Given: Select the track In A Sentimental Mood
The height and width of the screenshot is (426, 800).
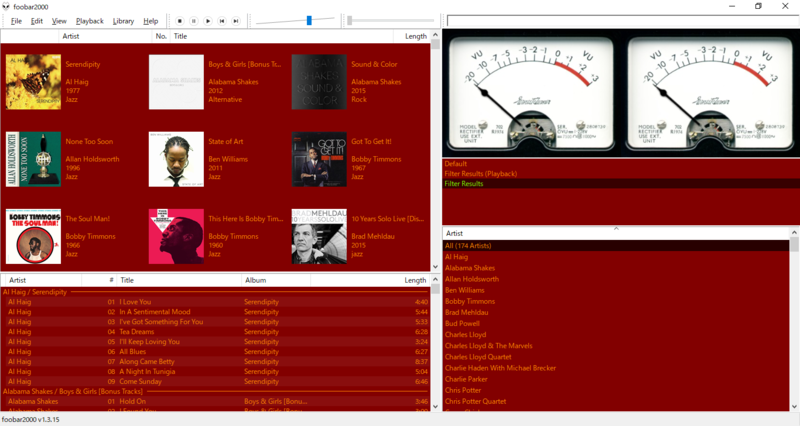Looking at the screenshot, I should click(215, 312).
